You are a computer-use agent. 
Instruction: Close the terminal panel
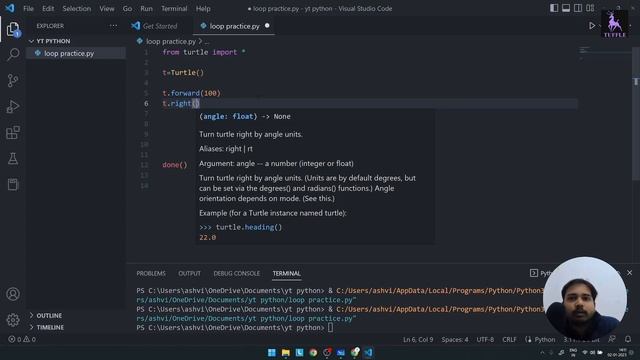pos(629,273)
